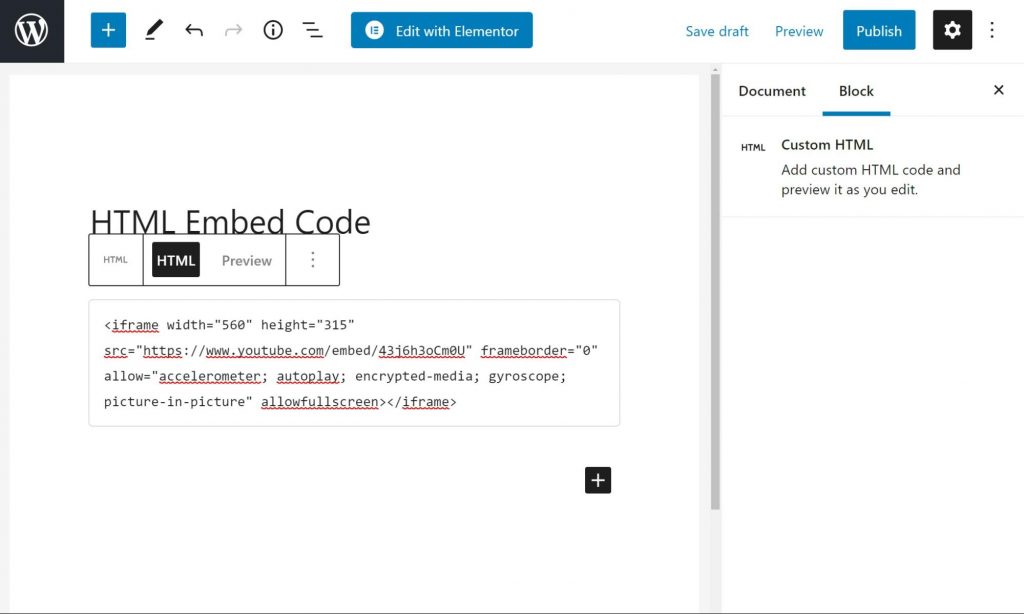Open the block inserter plus button
1024x614 pixels.
[x=108, y=31]
